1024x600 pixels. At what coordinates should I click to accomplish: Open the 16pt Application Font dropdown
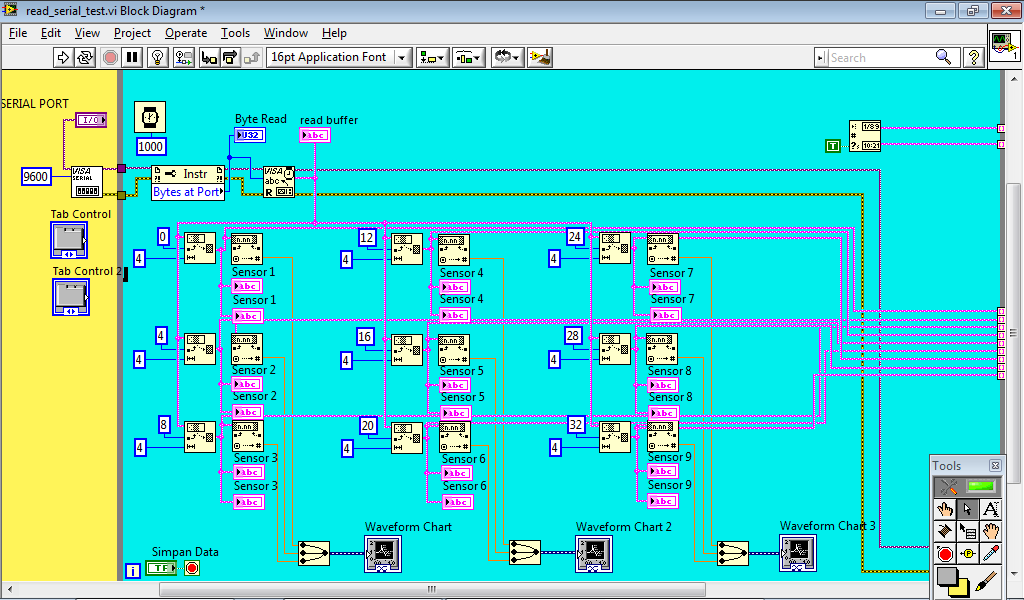[x=339, y=57]
